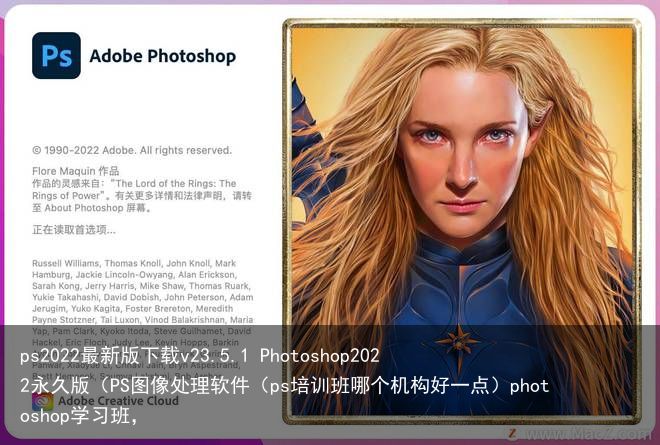This screenshot has height=445, width=660.
Task: Click the Adobe Creative Cloud rainbow icon
Action: tap(43, 401)
